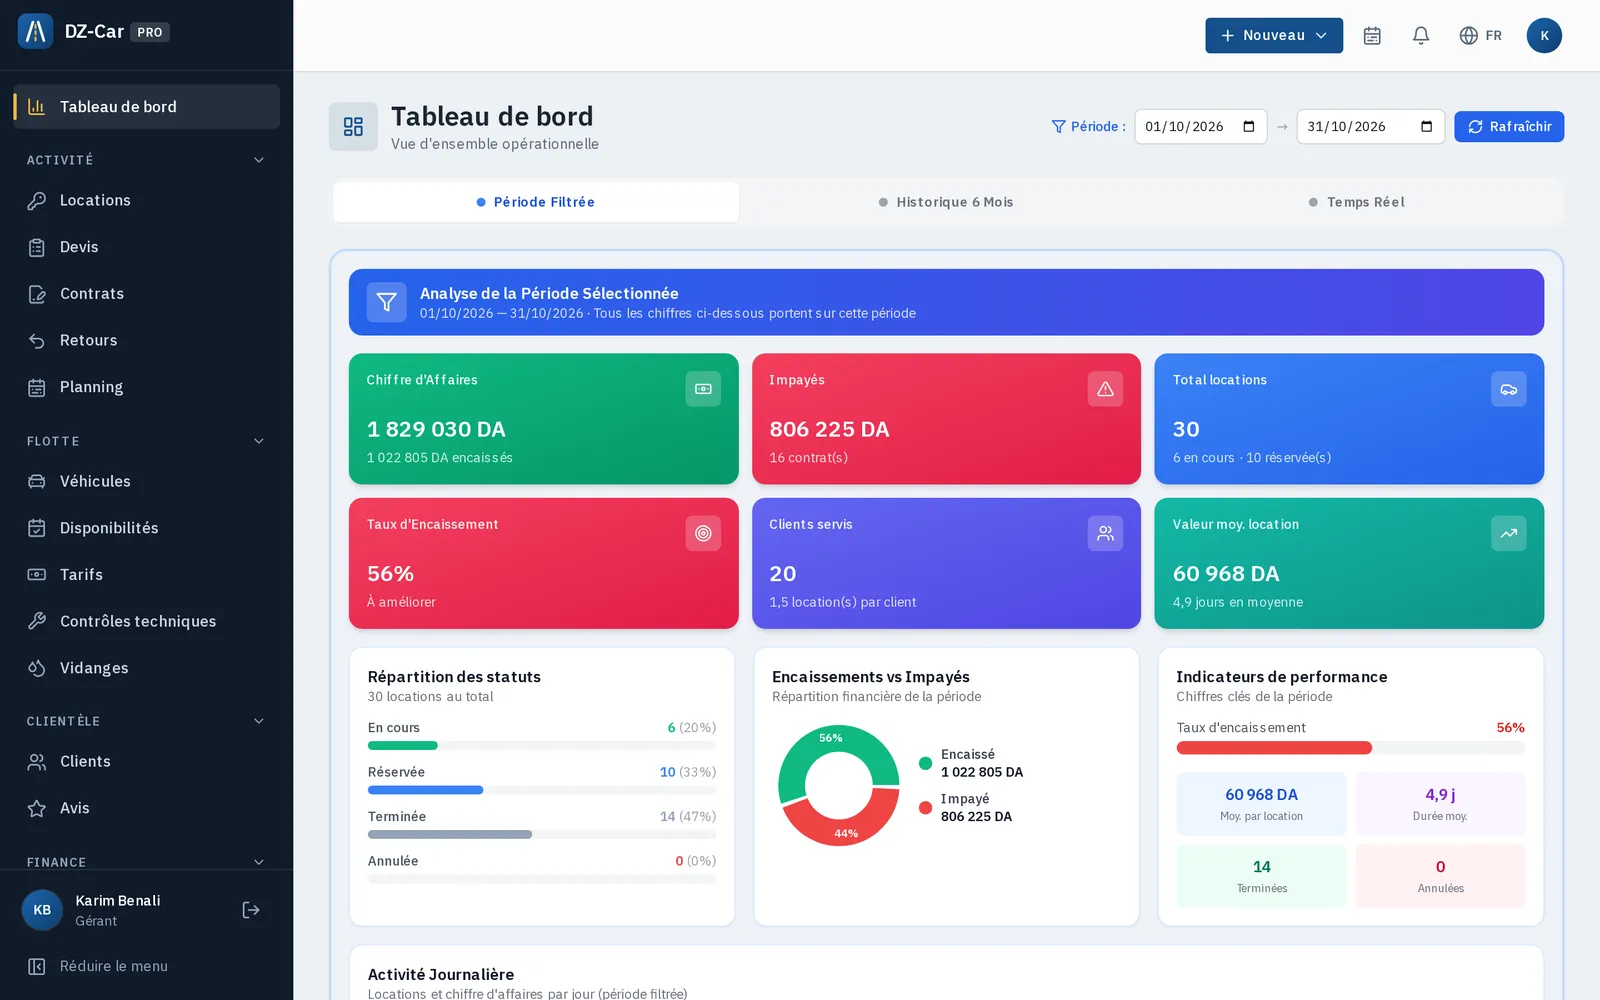This screenshot has height=1000, width=1600.
Task: Open the calendar icon in top bar
Action: point(1372,36)
